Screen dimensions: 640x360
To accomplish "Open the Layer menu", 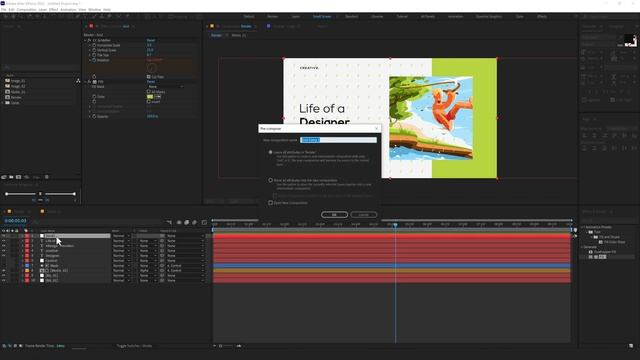I will click(43, 9).
